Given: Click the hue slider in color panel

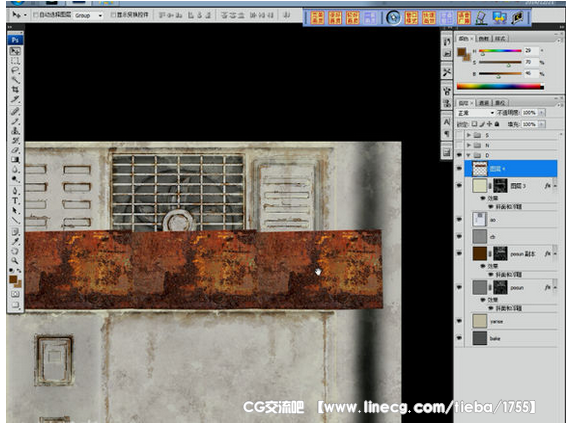Looking at the screenshot, I should 500,51.
